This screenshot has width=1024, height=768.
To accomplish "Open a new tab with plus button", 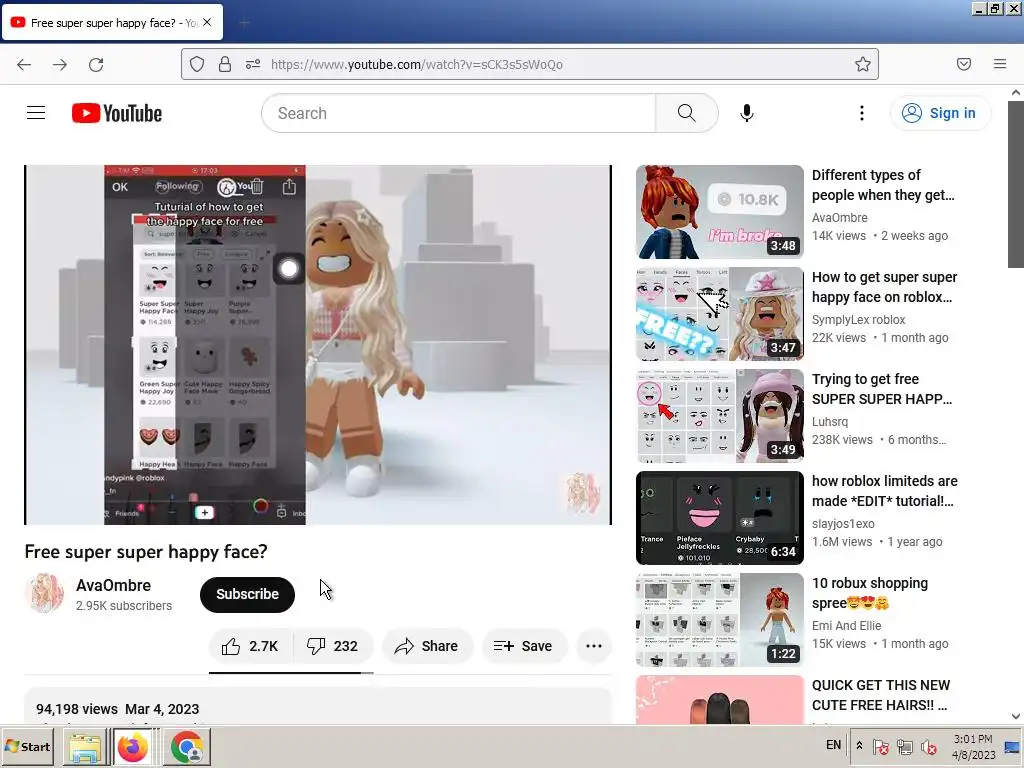I will [x=244, y=23].
